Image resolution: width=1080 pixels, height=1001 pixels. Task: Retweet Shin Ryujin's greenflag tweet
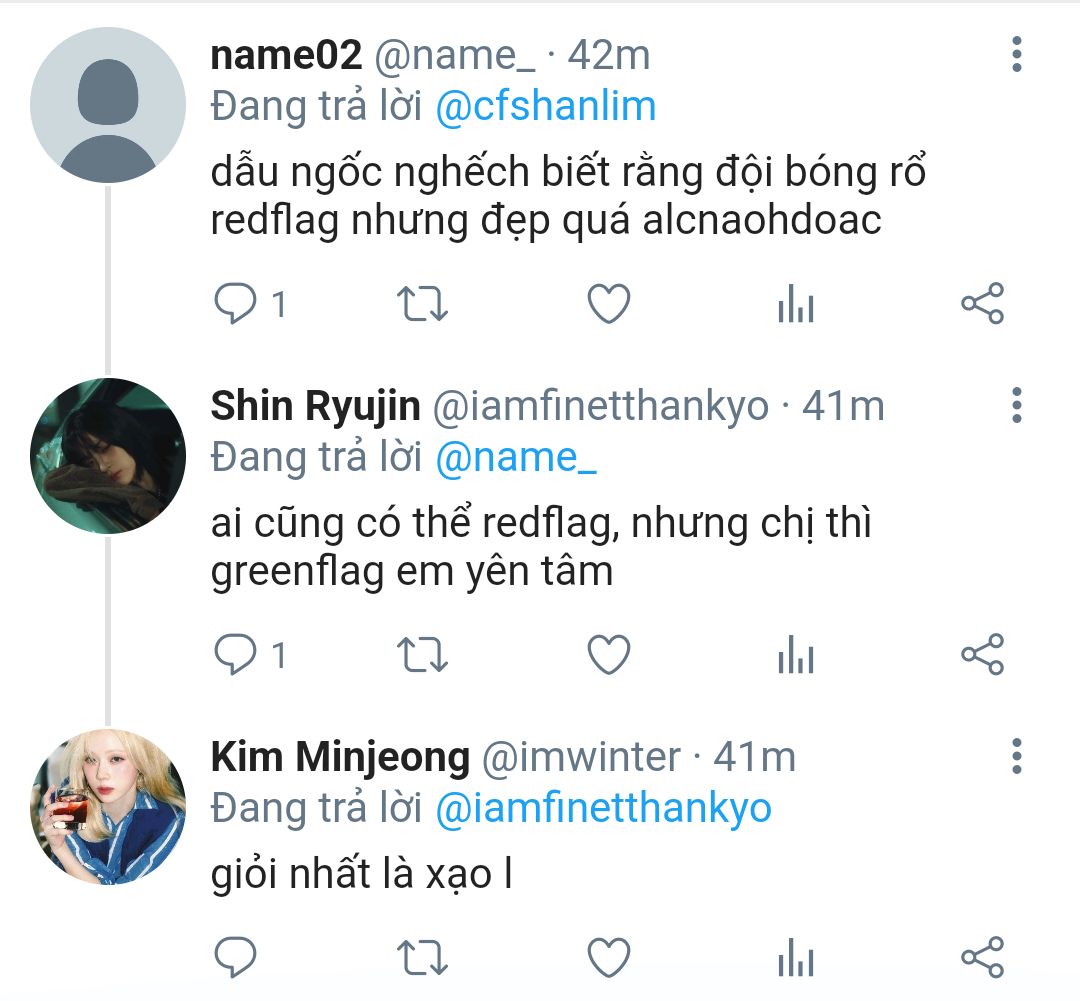[422, 655]
